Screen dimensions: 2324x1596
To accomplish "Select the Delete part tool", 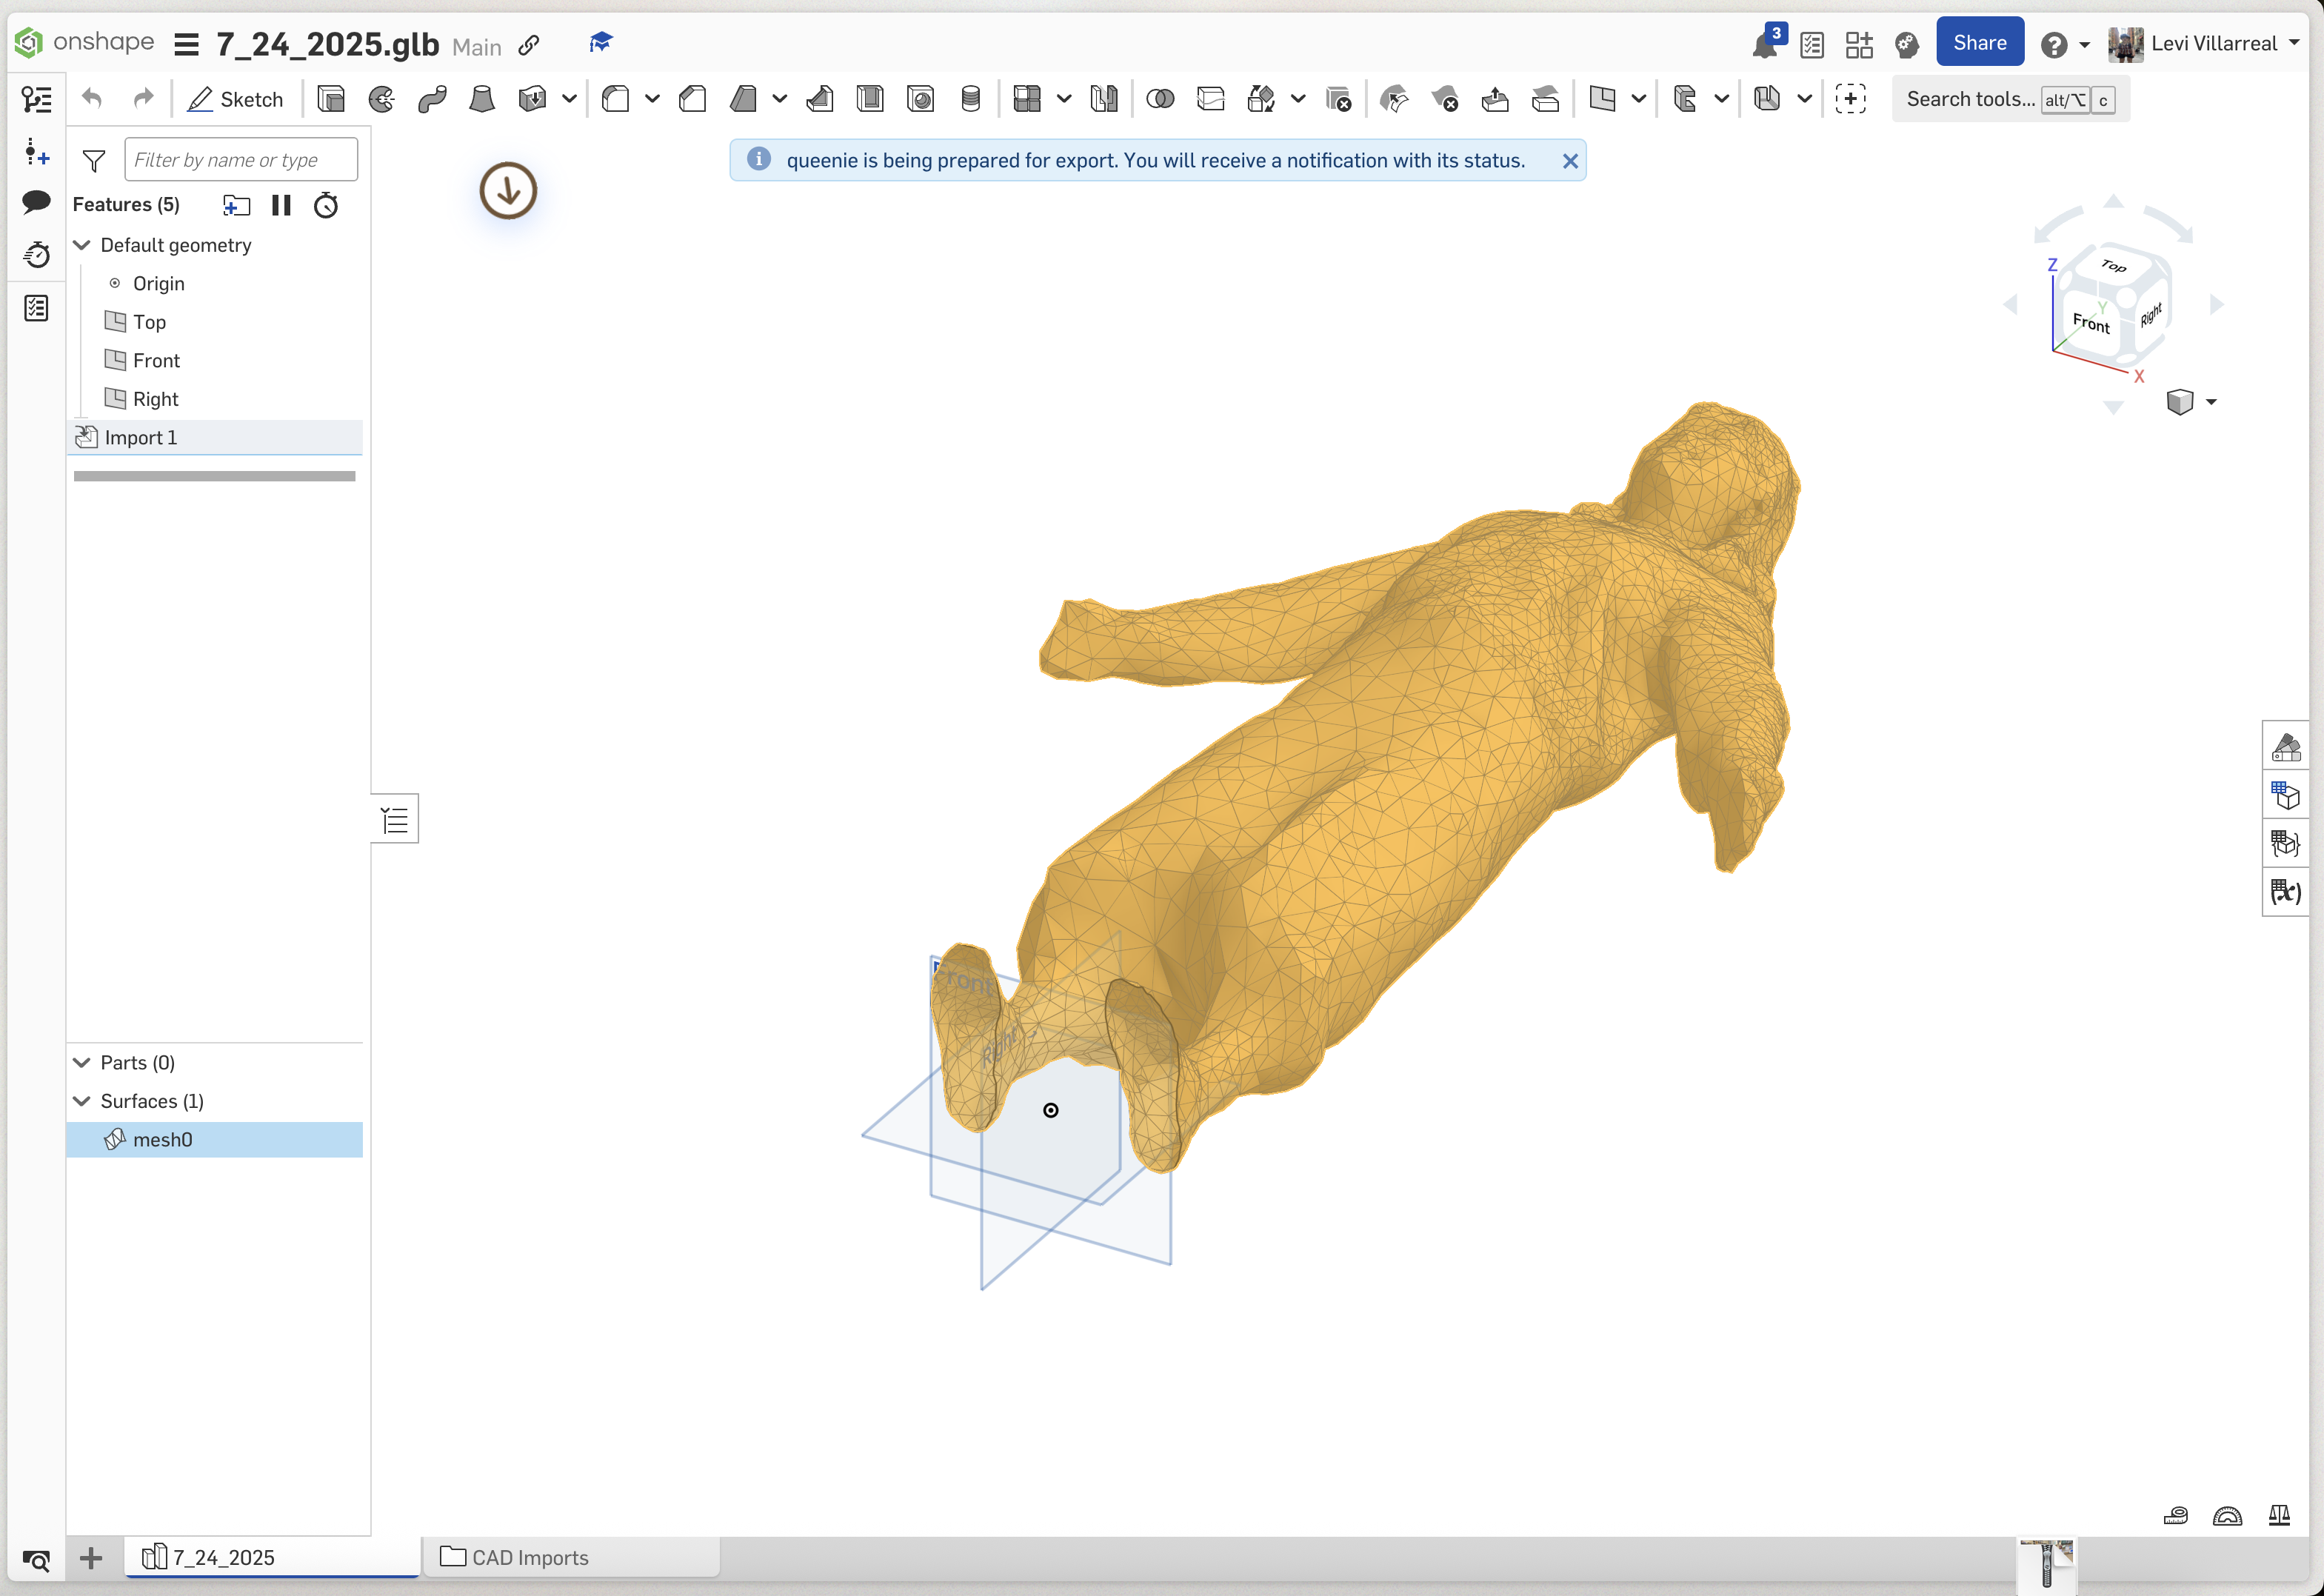I will [x=1338, y=99].
